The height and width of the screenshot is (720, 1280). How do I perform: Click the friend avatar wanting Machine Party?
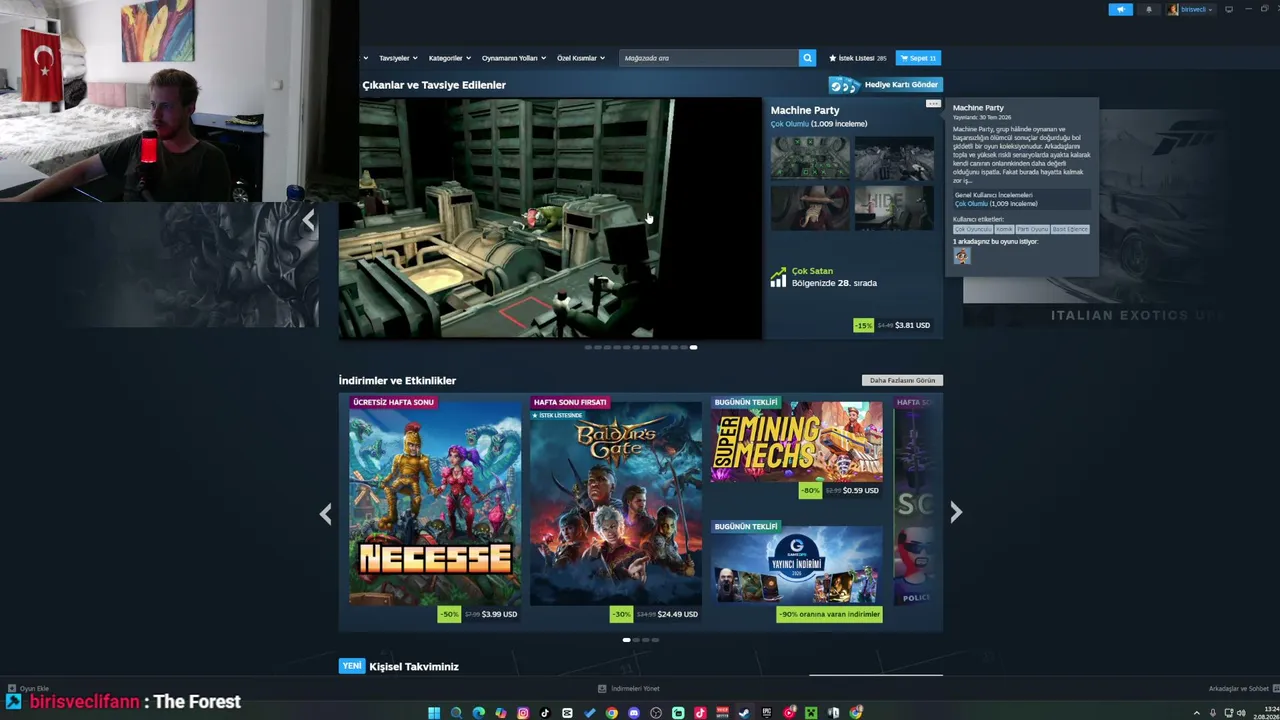coord(961,256)
